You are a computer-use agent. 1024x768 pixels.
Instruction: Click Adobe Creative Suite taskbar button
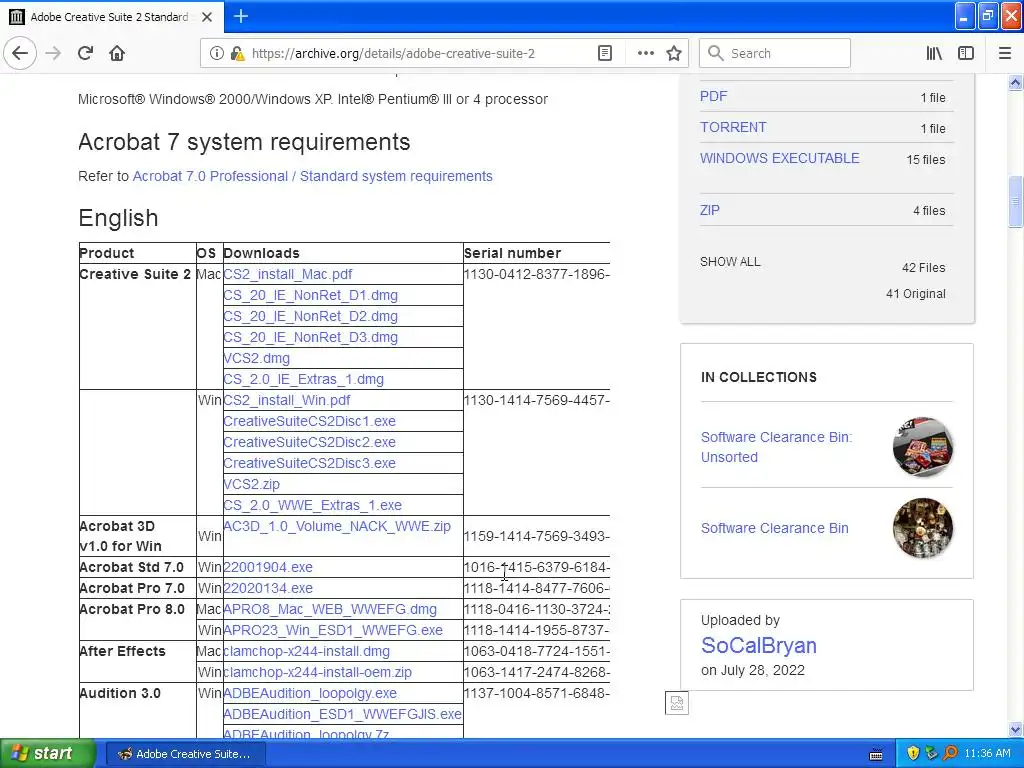pyautogui.click(x=186, y=754)
